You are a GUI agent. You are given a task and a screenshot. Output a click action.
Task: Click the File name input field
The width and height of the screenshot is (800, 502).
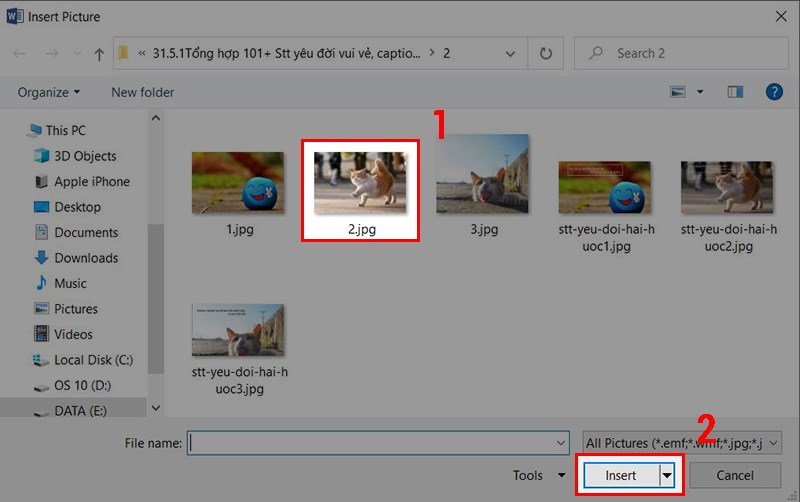tap(378, 443)
